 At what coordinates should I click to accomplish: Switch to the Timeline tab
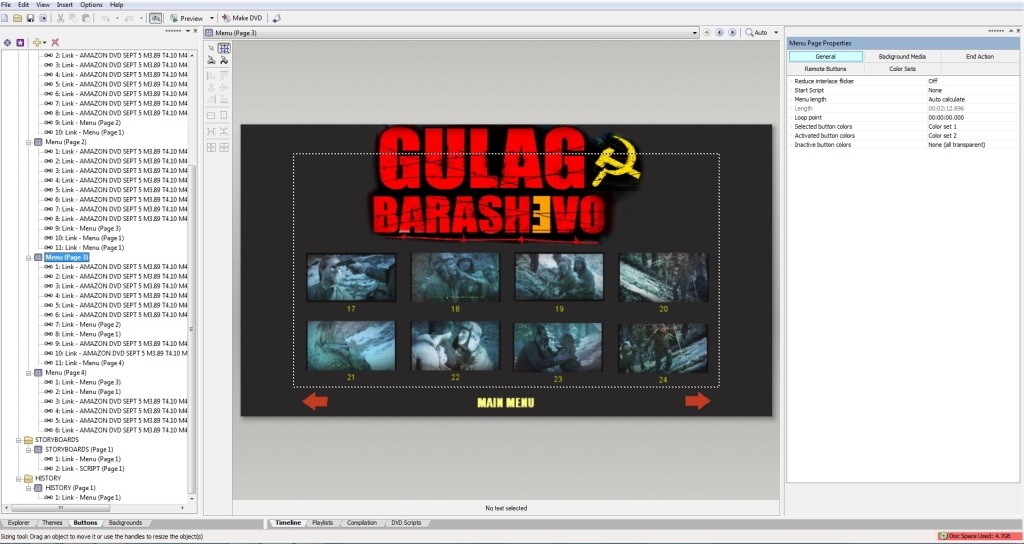(288, 523)
